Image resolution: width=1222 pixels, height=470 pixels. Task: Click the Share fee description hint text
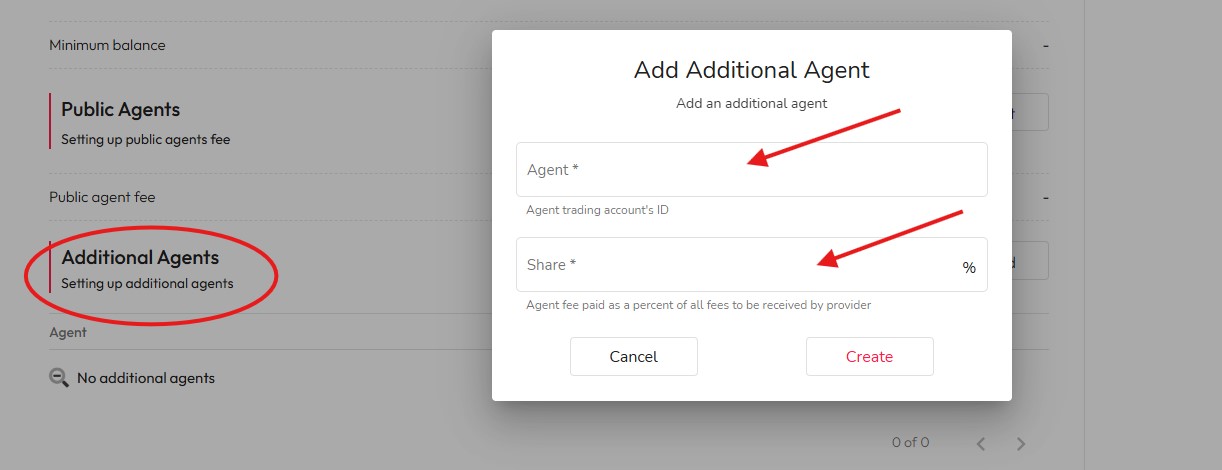pyautogui.click(x=698, y=305)
